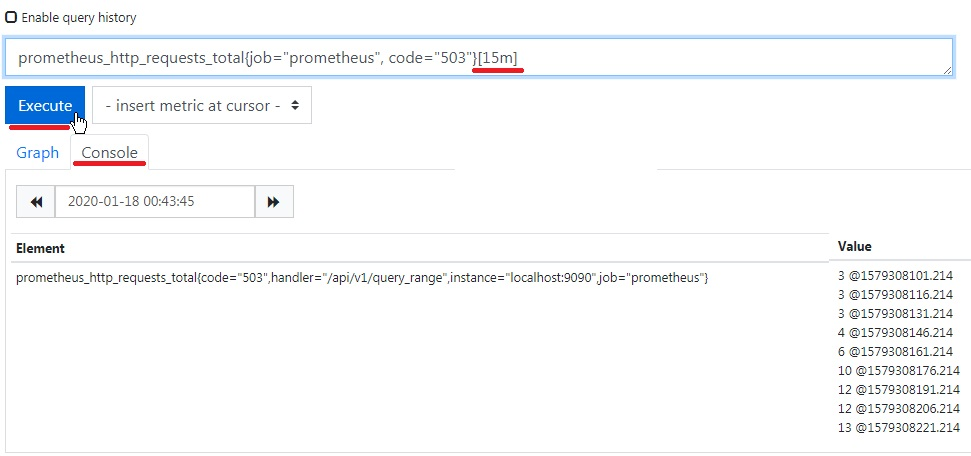Viewport: 971px width, 456px height.
Task: Click the value 6 @1579308161.214
Action: click(895, 352)
